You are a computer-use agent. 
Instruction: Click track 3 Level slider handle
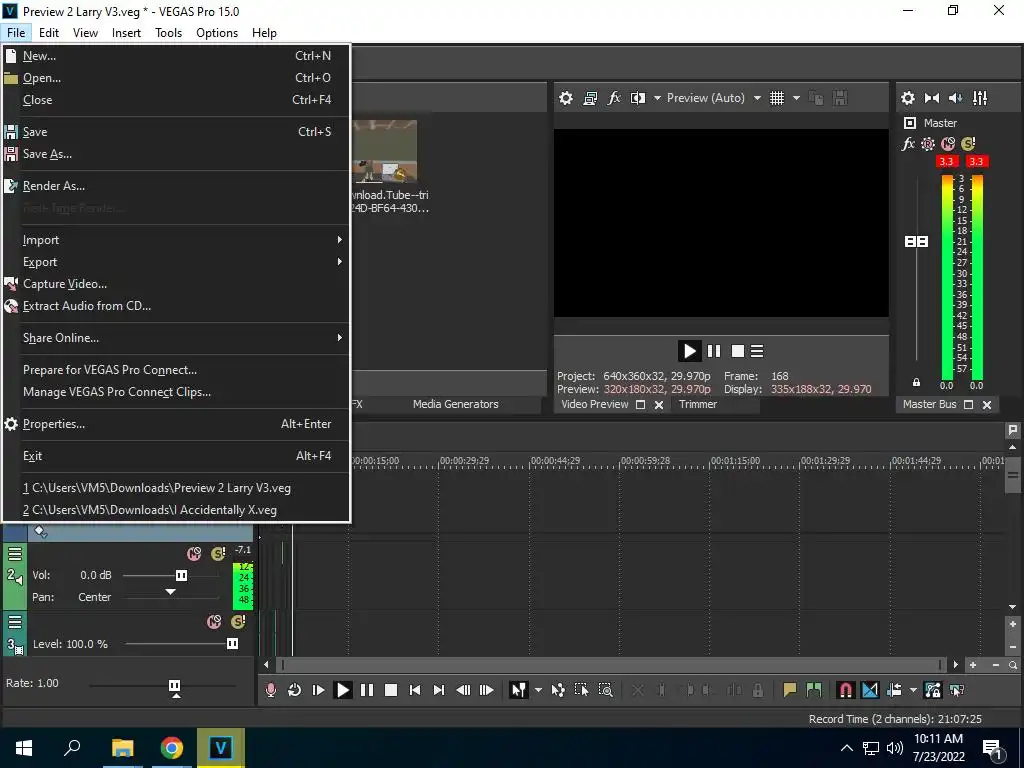pos(232,644)
